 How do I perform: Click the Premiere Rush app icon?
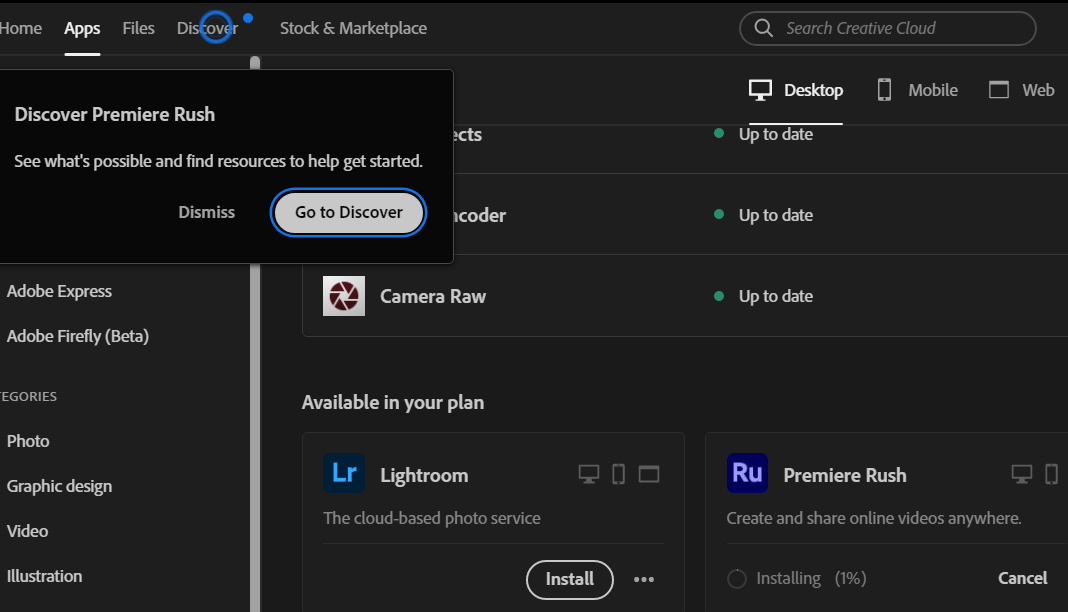[x=747, y=474]
